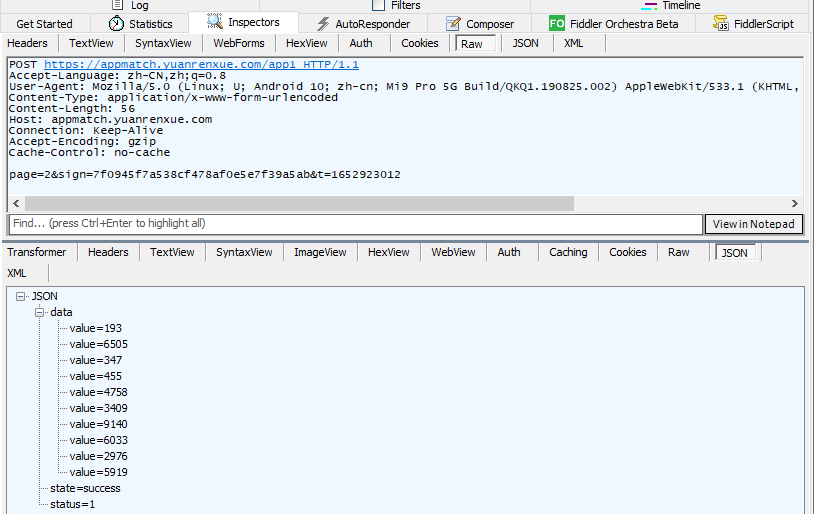Open the WebForms tab
Screen dimensions: 814x514
(x=239, y=43)
